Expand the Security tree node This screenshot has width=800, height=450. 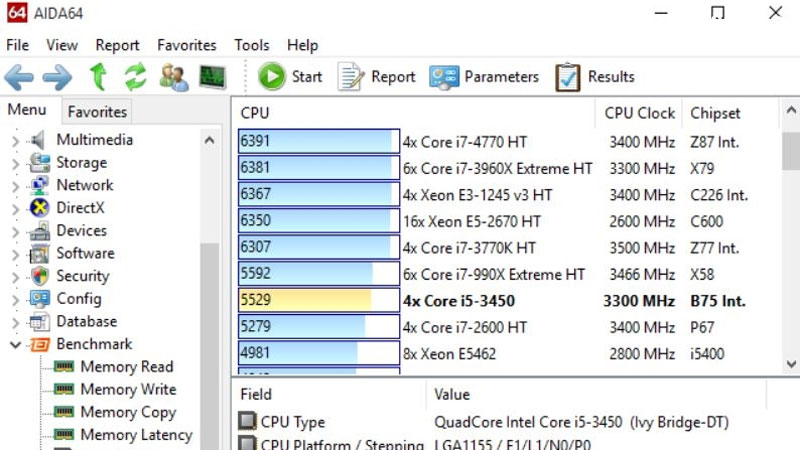[15, 277]
